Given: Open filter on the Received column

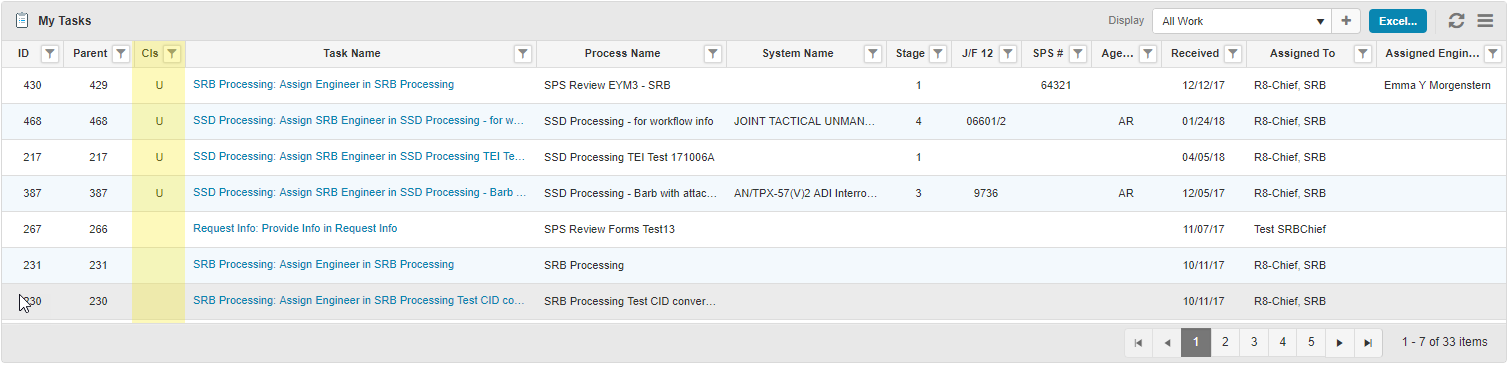Looking at the screenshot, I should click(x=1233, y=54).
